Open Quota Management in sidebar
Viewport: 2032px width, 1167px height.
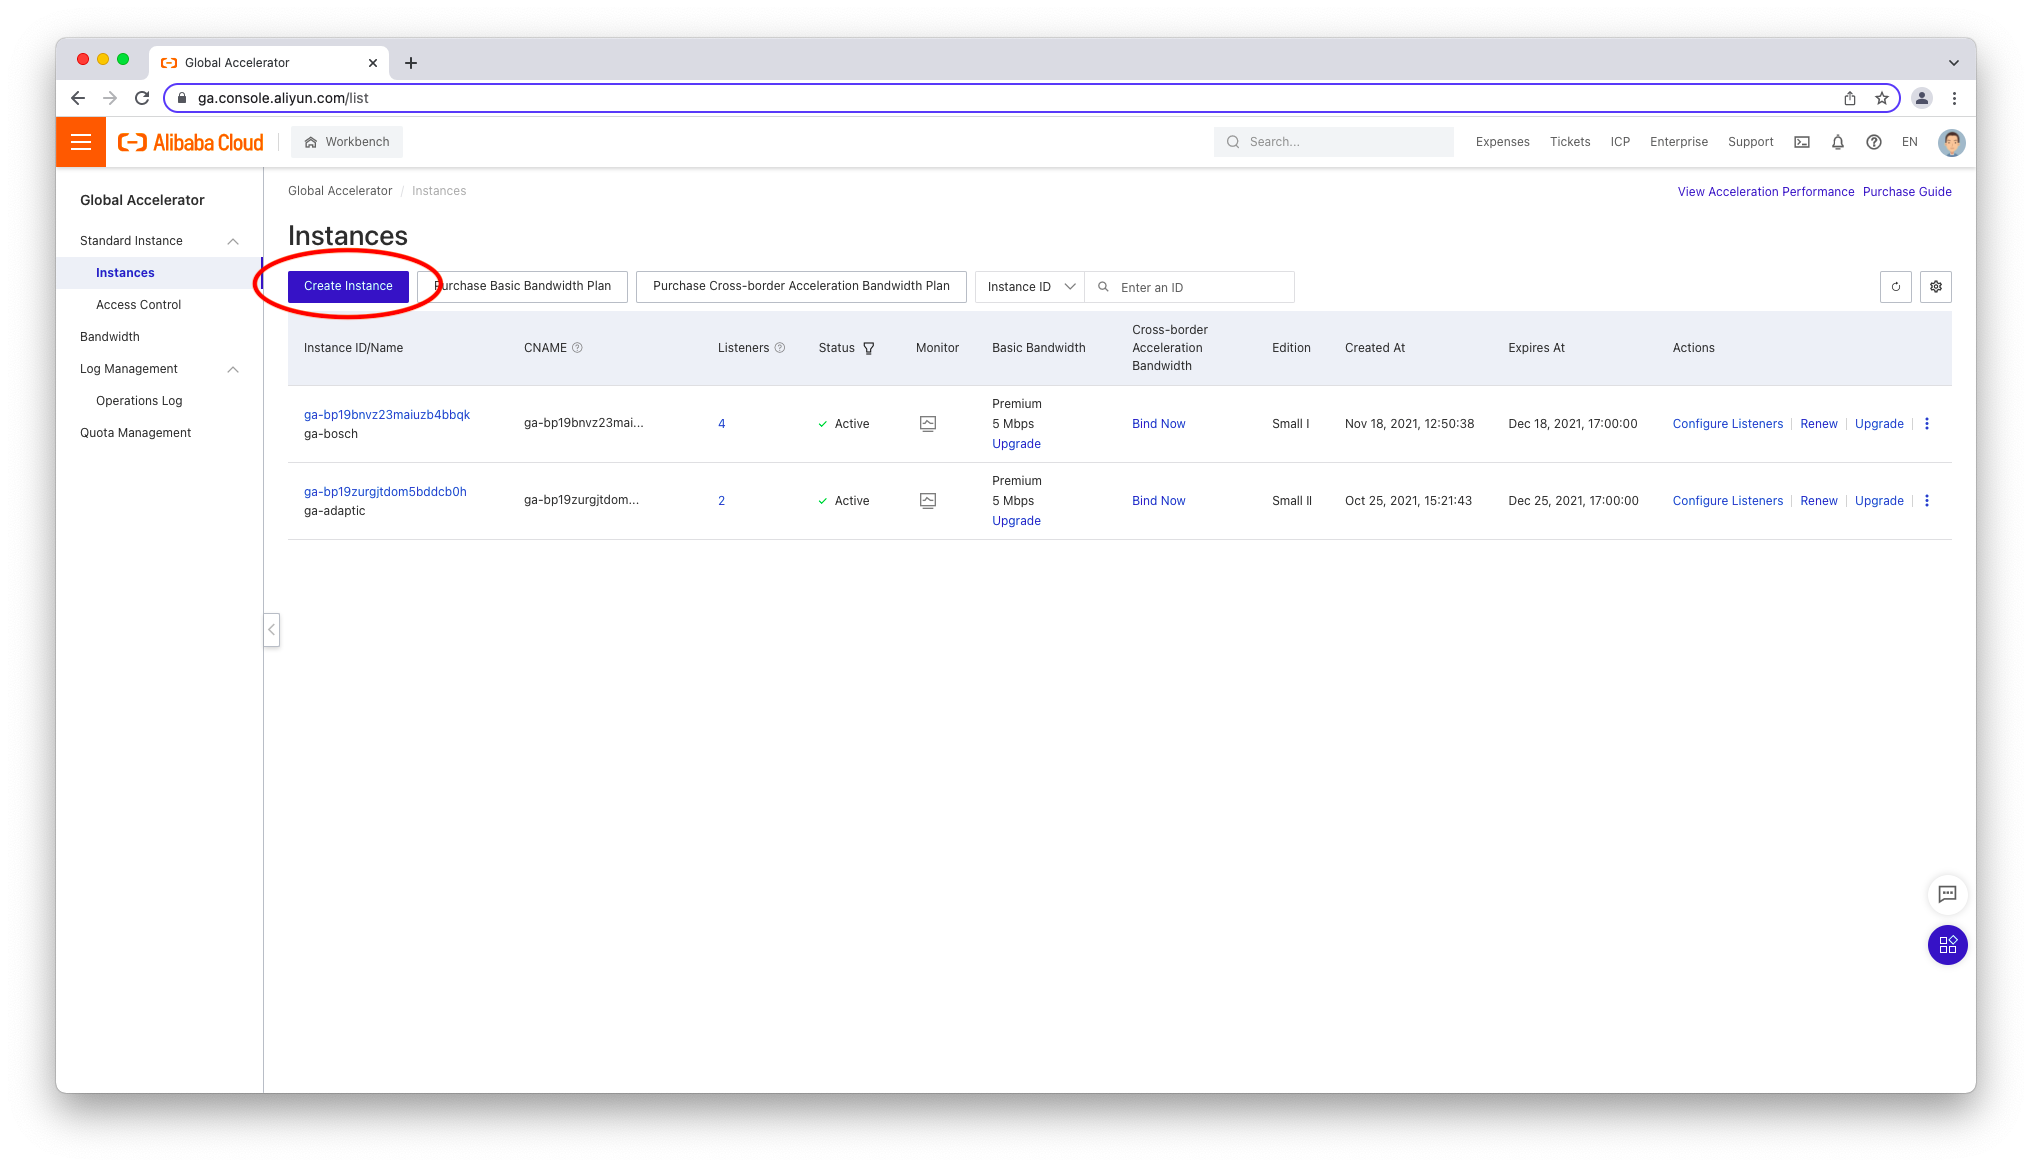click(135, 433)
